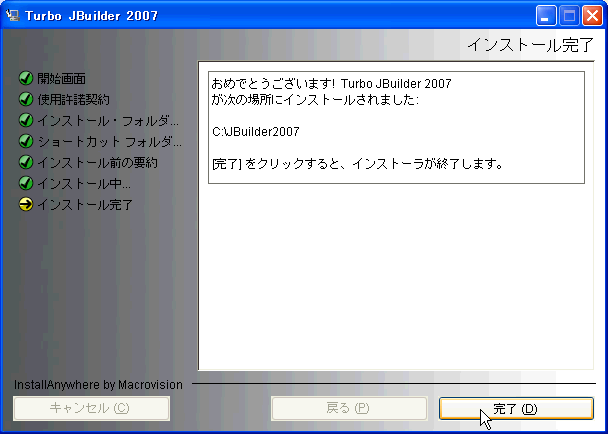
Task: Open the Turbo JBuilder title bar icon menu
Action: [x=14, y=16]
